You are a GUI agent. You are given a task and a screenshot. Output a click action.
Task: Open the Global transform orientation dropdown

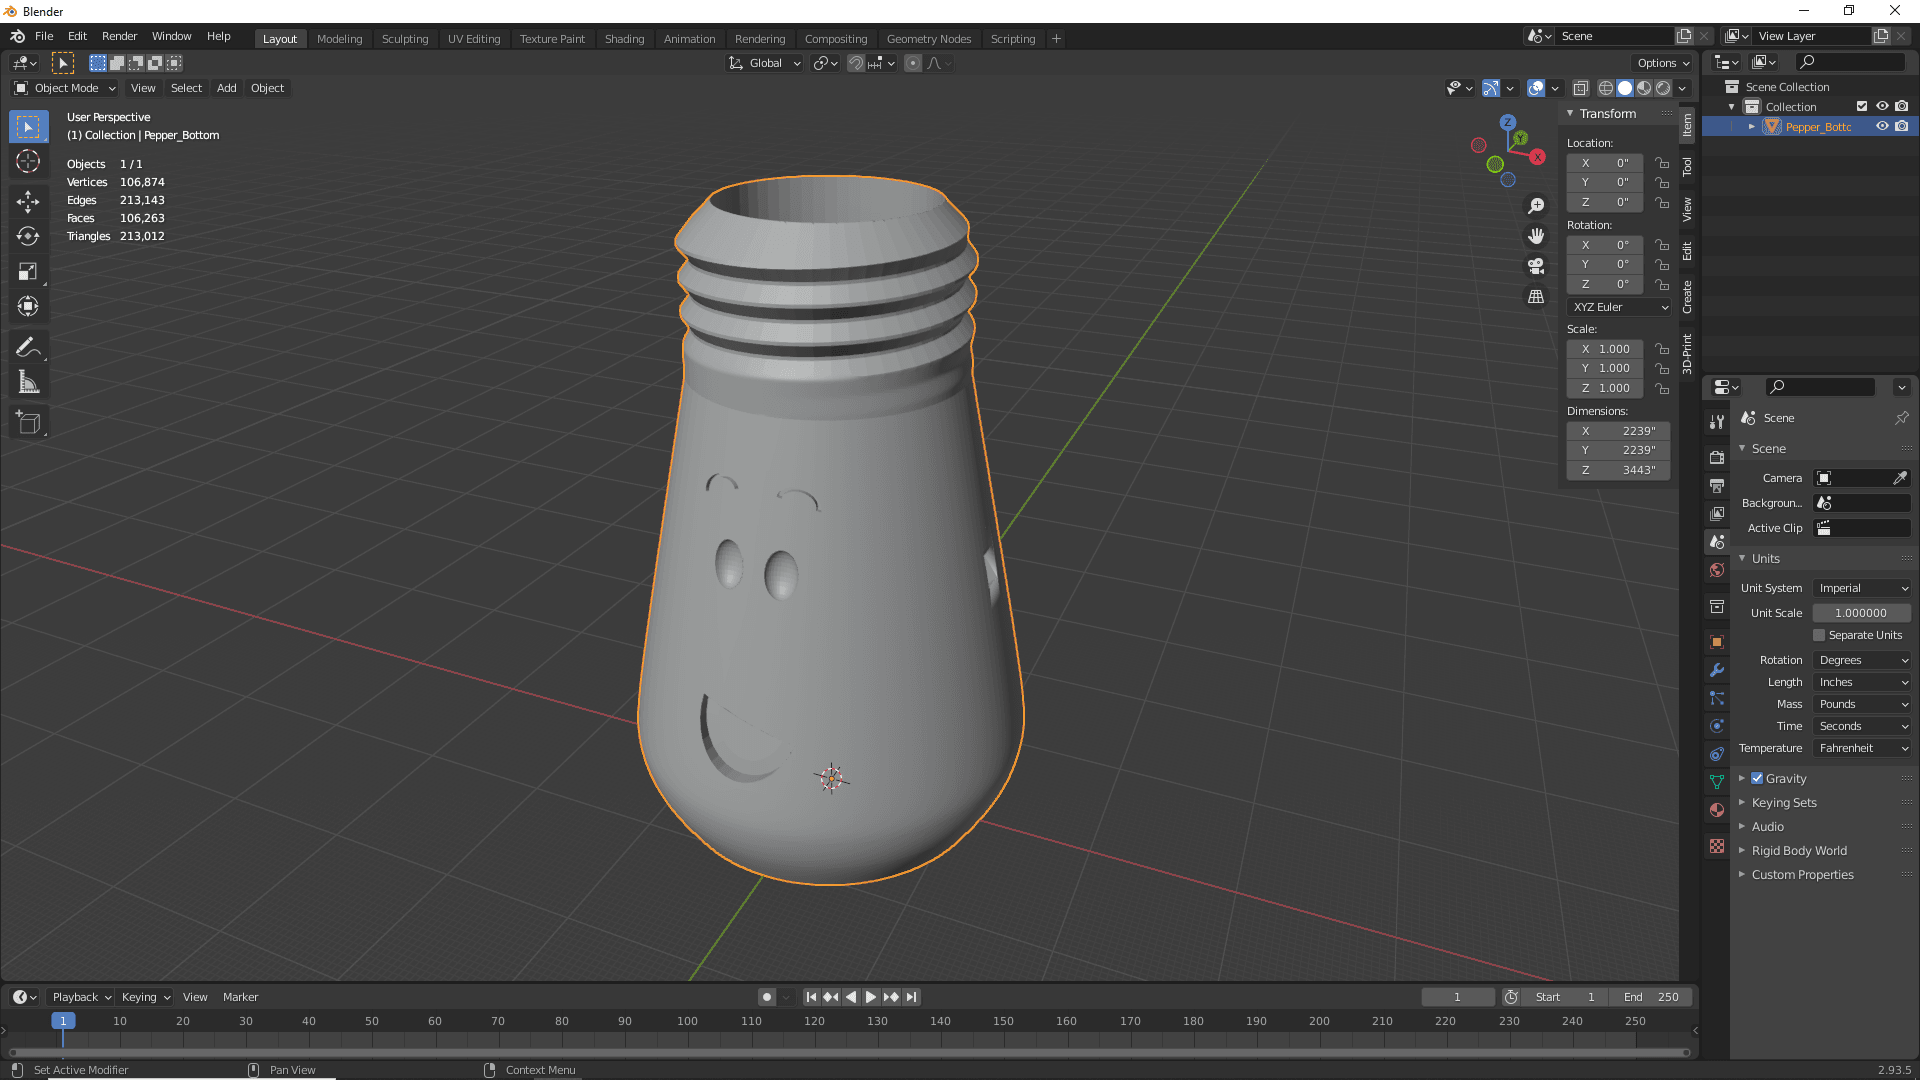(765, 63)
